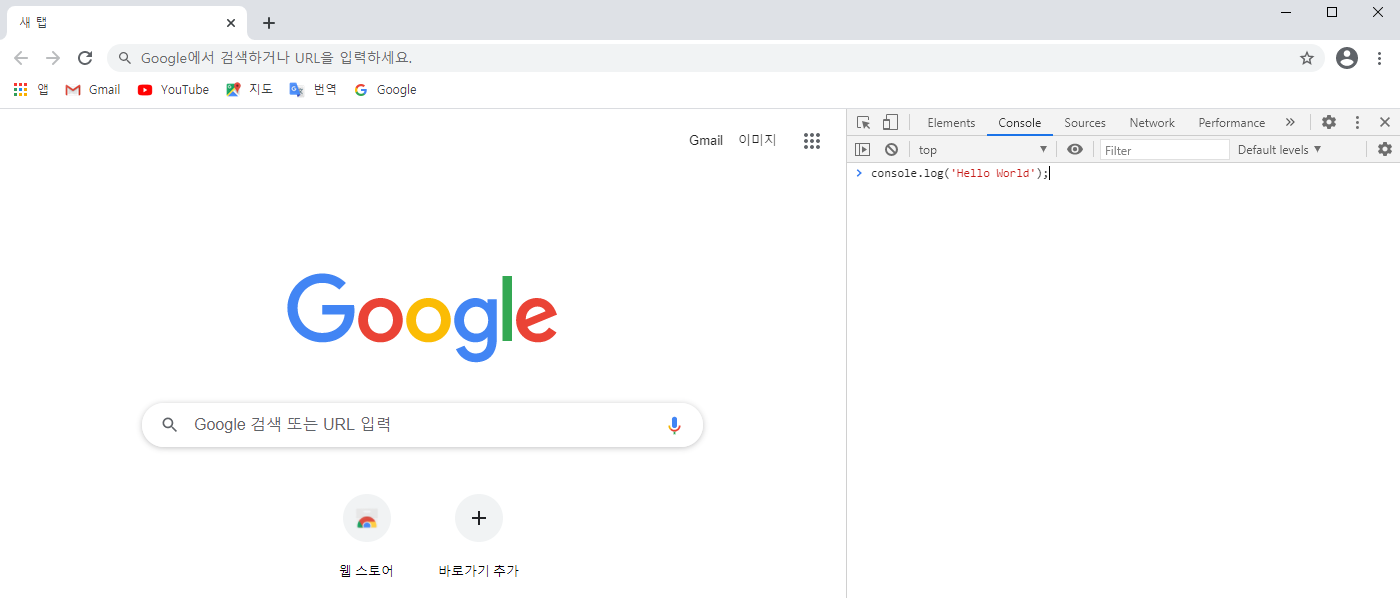
Task: Open console settings gear beside Default levels
Action: click(1385, 149)
